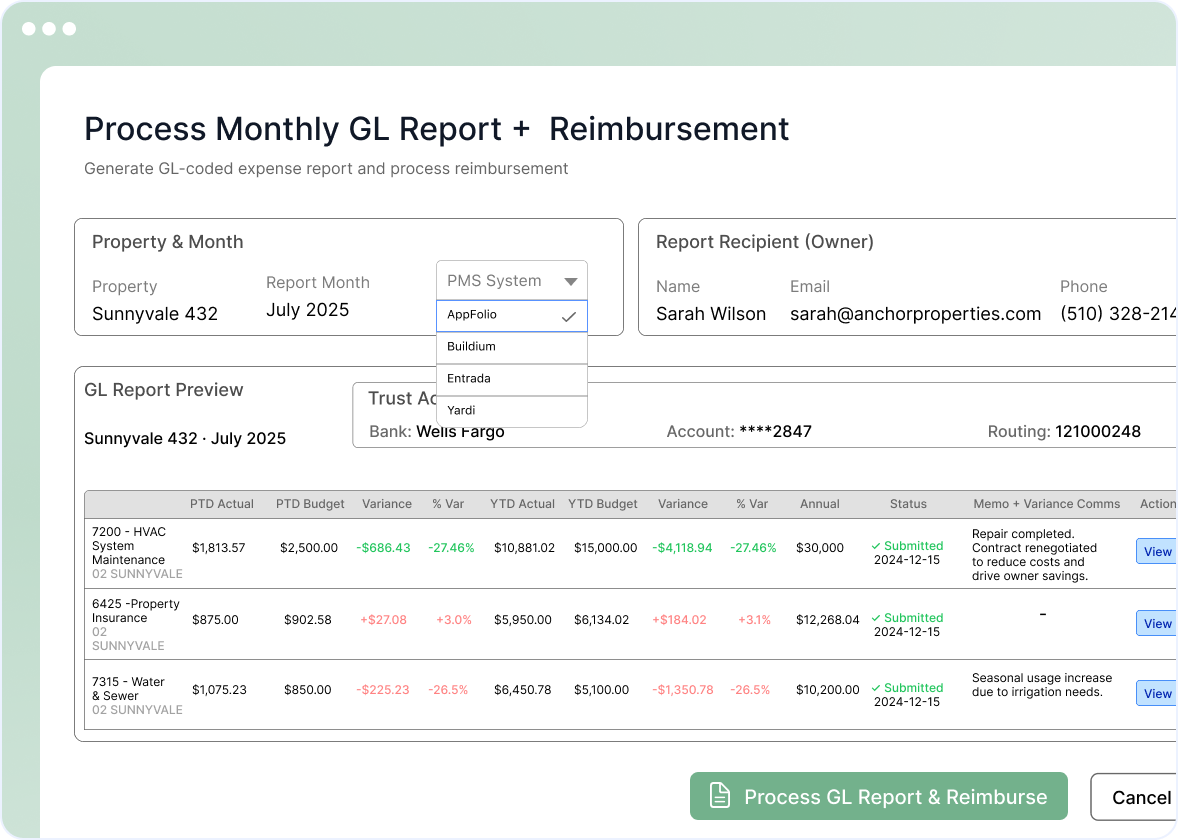Click Process GL Report & Reimburse button
1178x840 pixels.
[878, 796]
